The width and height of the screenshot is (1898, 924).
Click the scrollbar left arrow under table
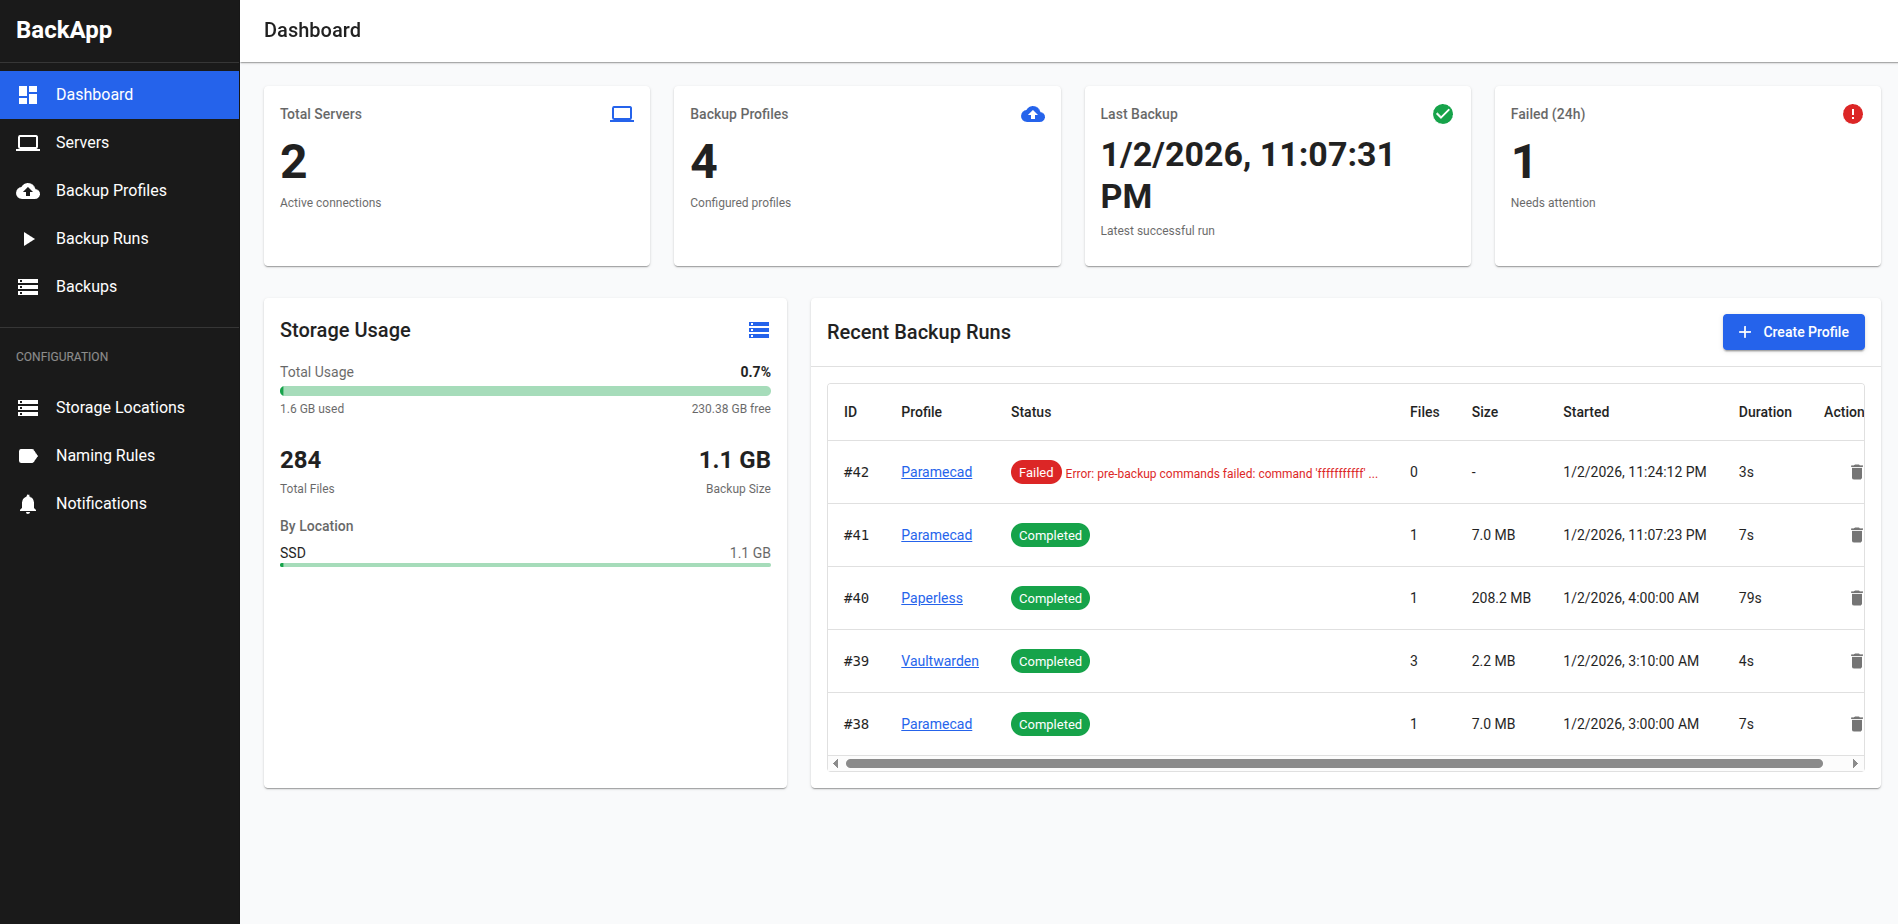[x=836, y=763]
